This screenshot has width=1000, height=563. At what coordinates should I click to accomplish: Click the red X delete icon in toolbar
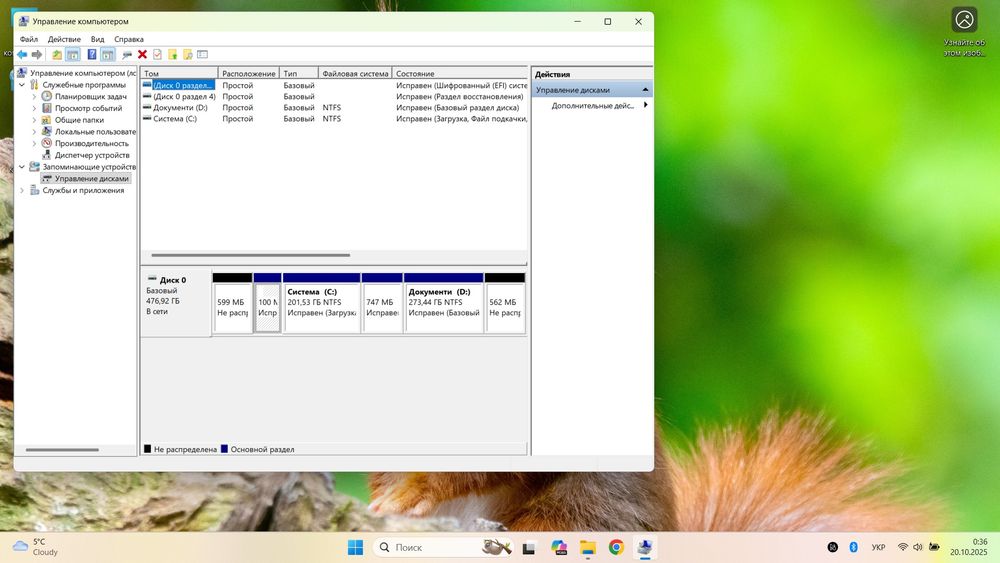[x=142, y=55]
